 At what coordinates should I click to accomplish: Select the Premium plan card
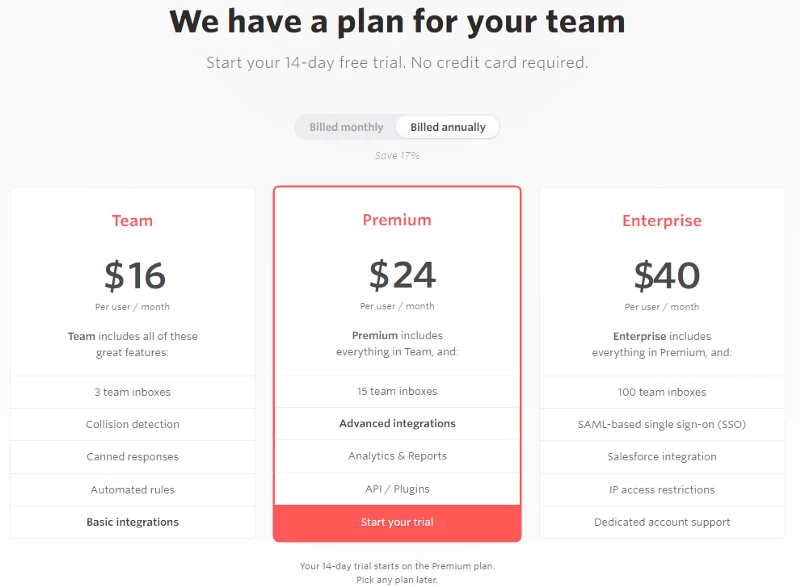(x=397, y=300)
